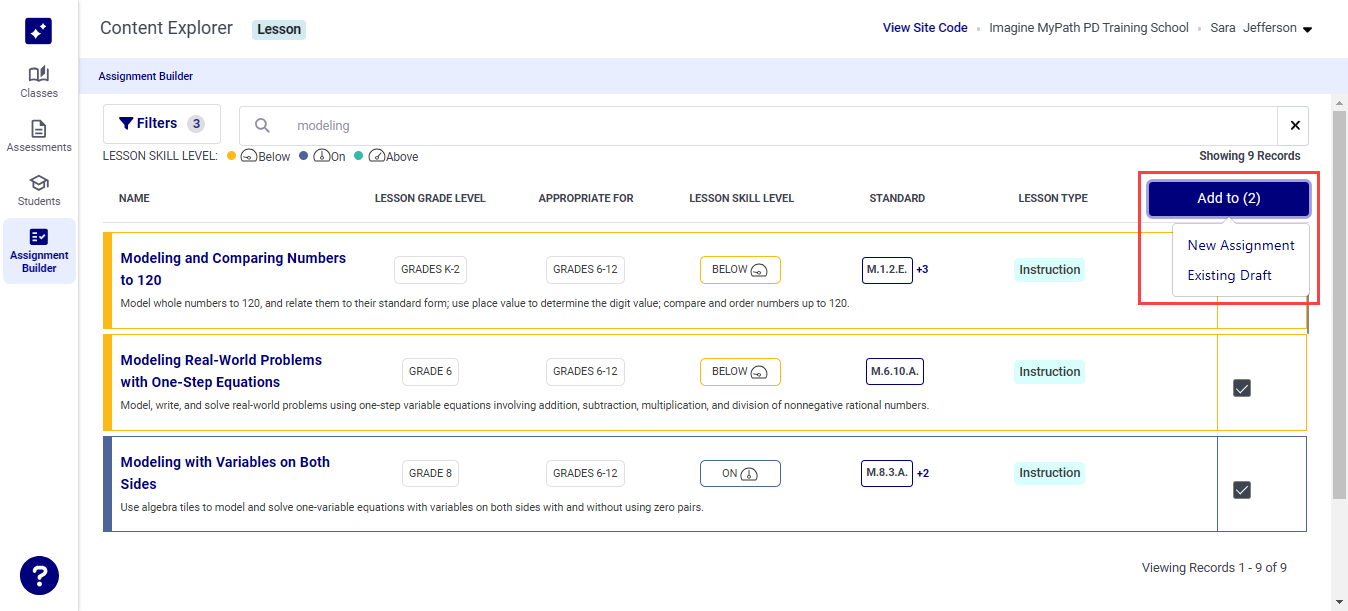
Task: Open Modeling Real-World Problems with One-Step Equations
Action: pyautogui.click(x=221, y=371)
